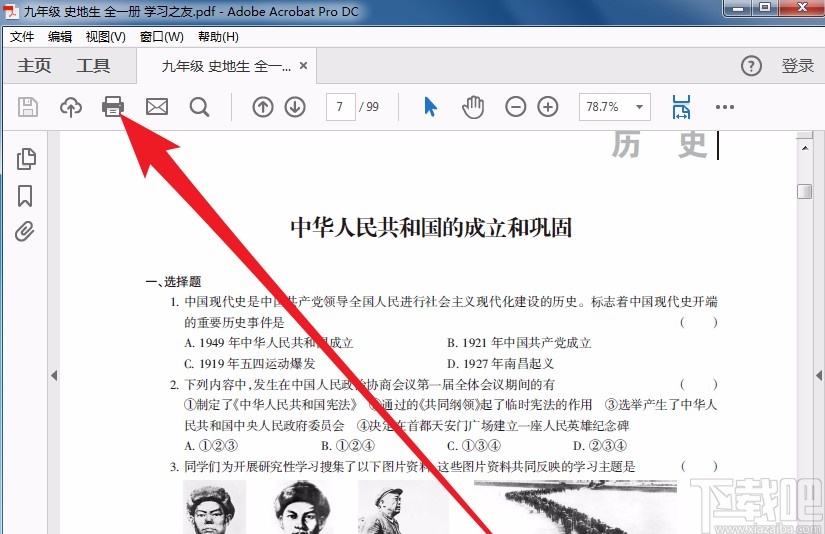Open the Help question mark icon
Image resolution: width=825 pixels, height=534 pixels.
751,66
